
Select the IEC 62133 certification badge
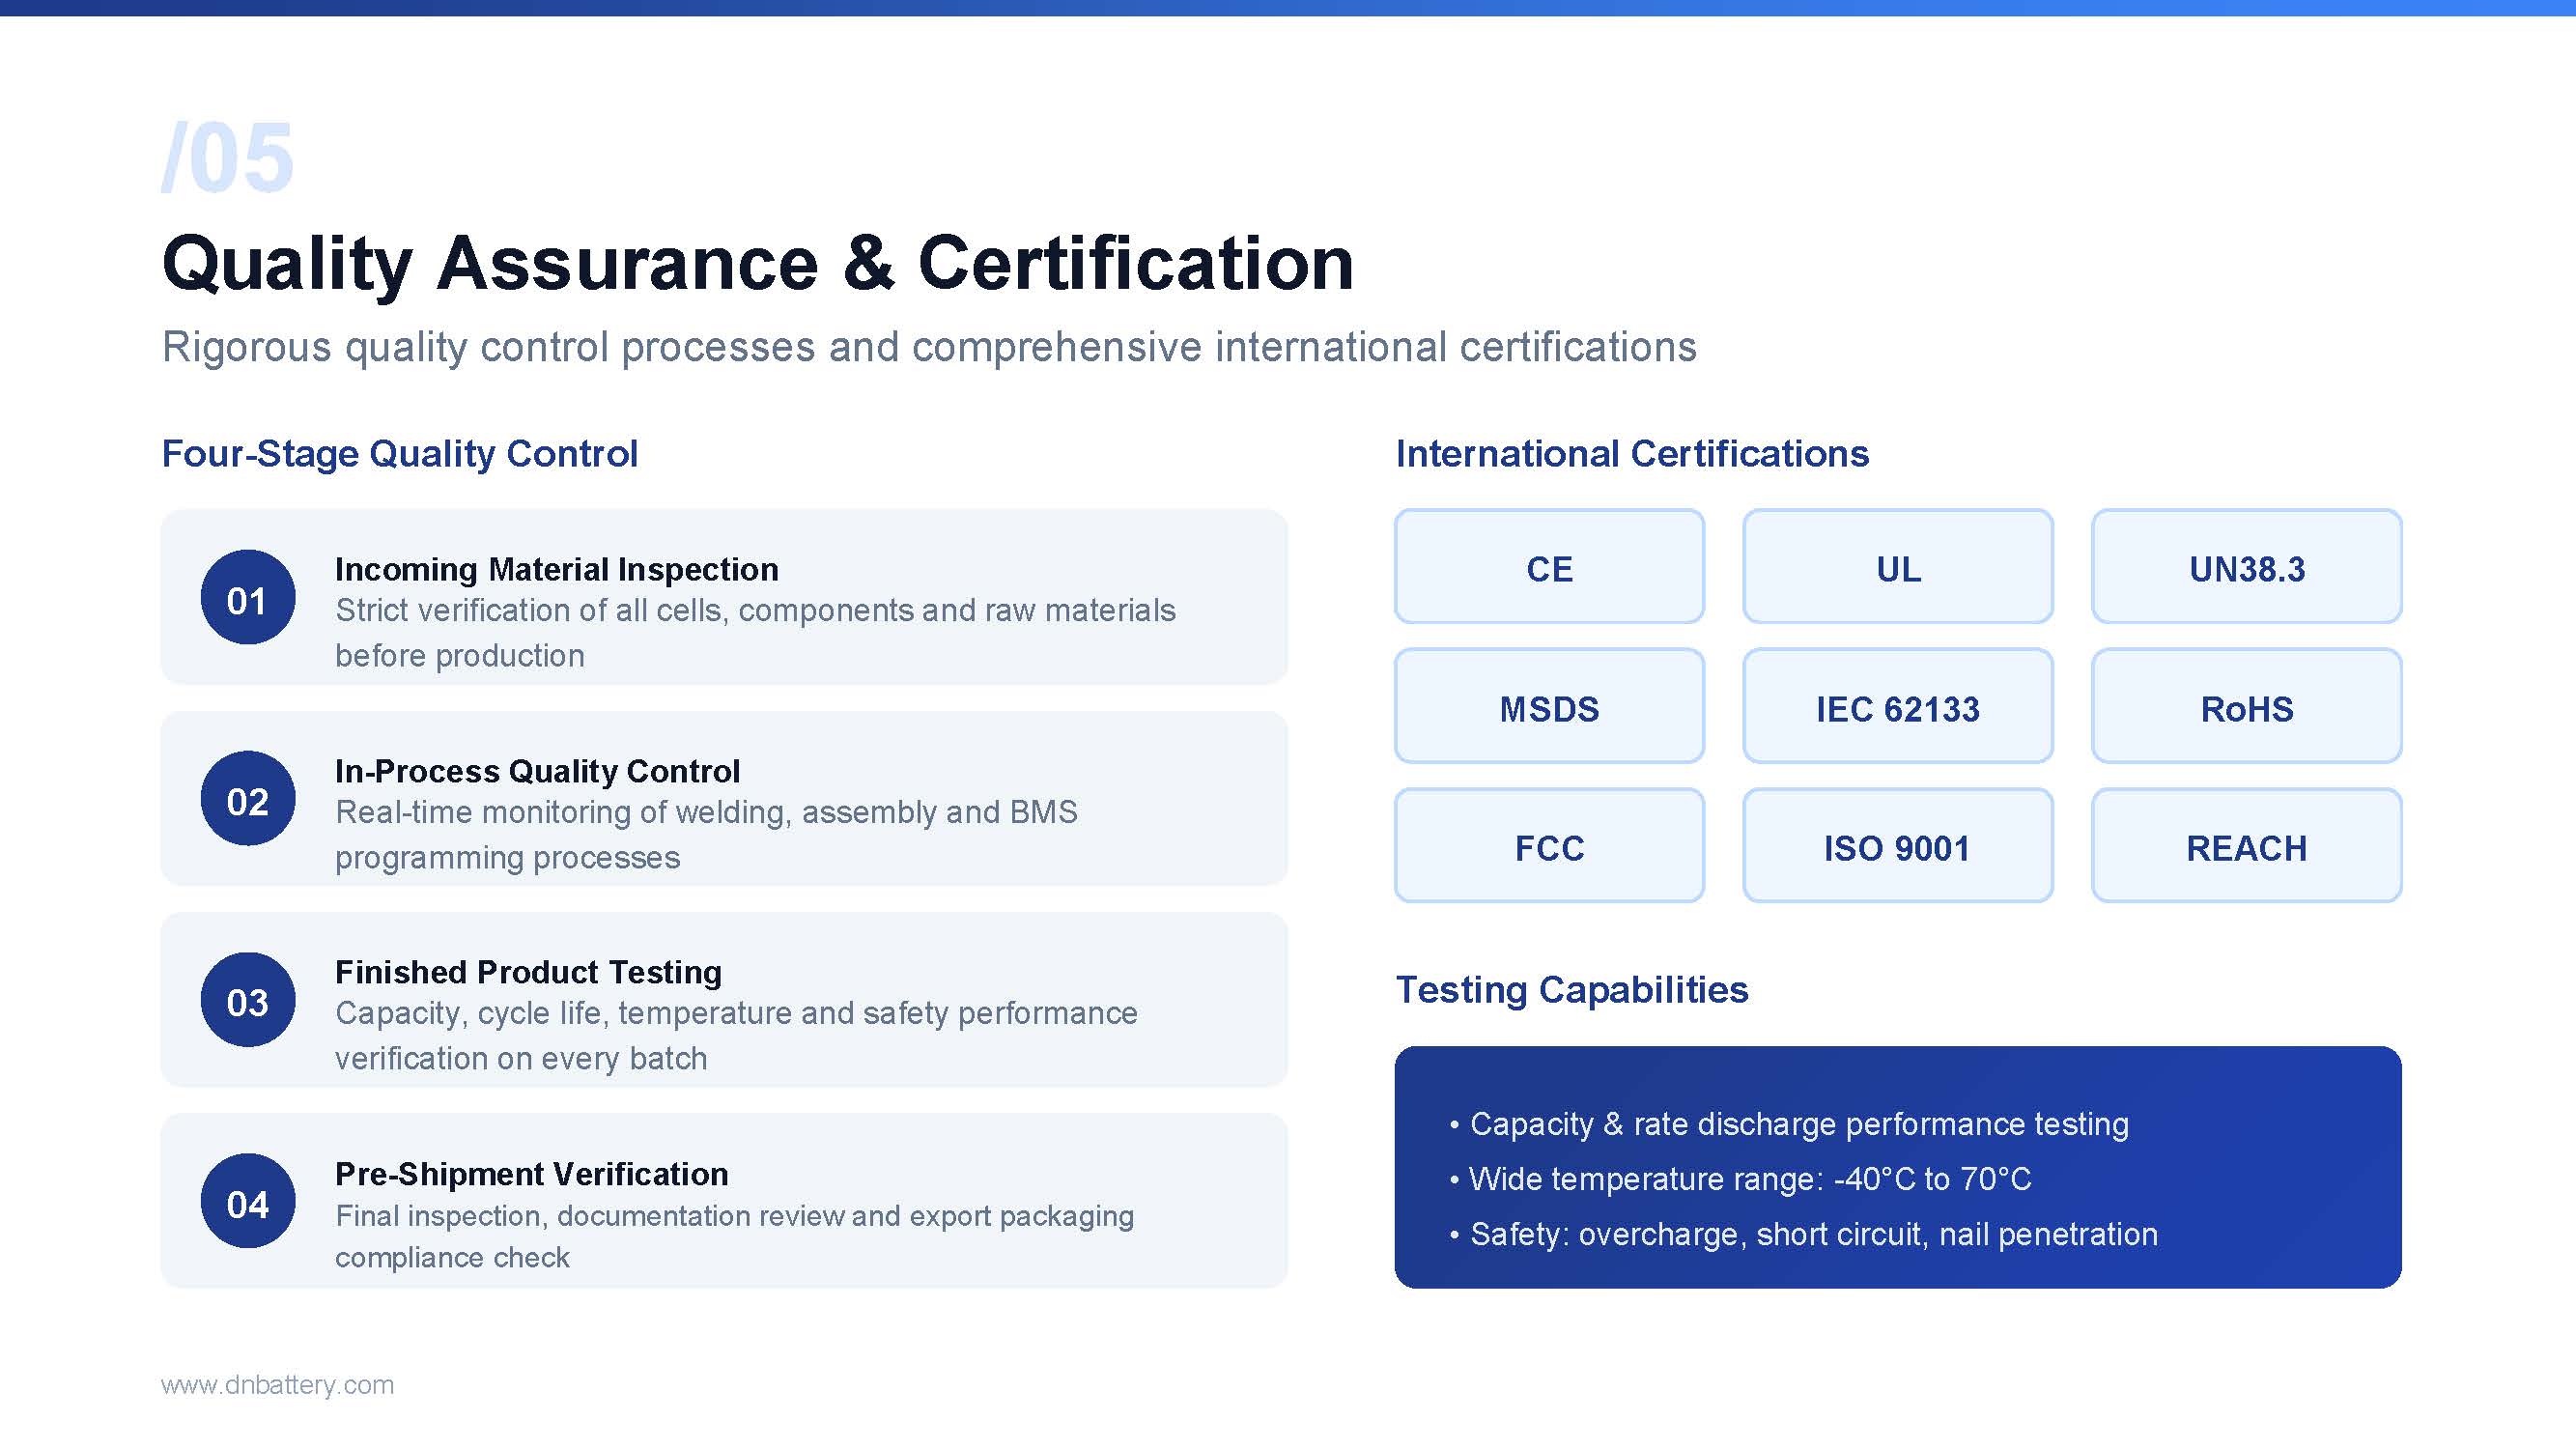1897,706
